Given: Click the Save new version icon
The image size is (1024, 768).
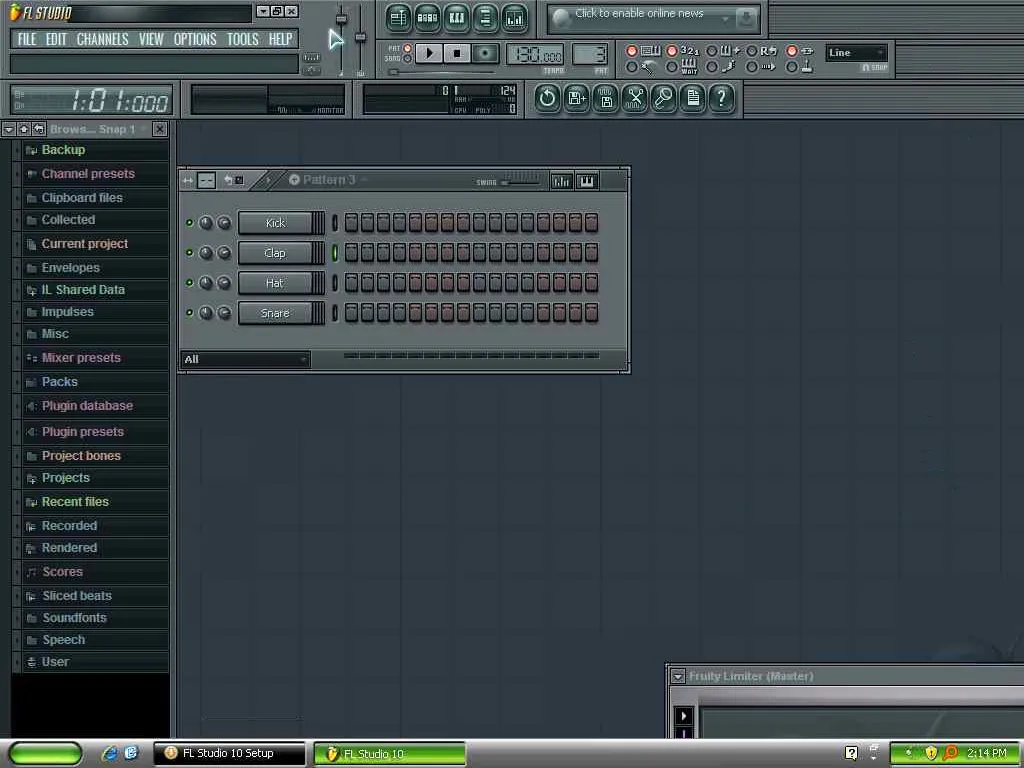Looking at the screenshot, I should (x=577, y=99).
